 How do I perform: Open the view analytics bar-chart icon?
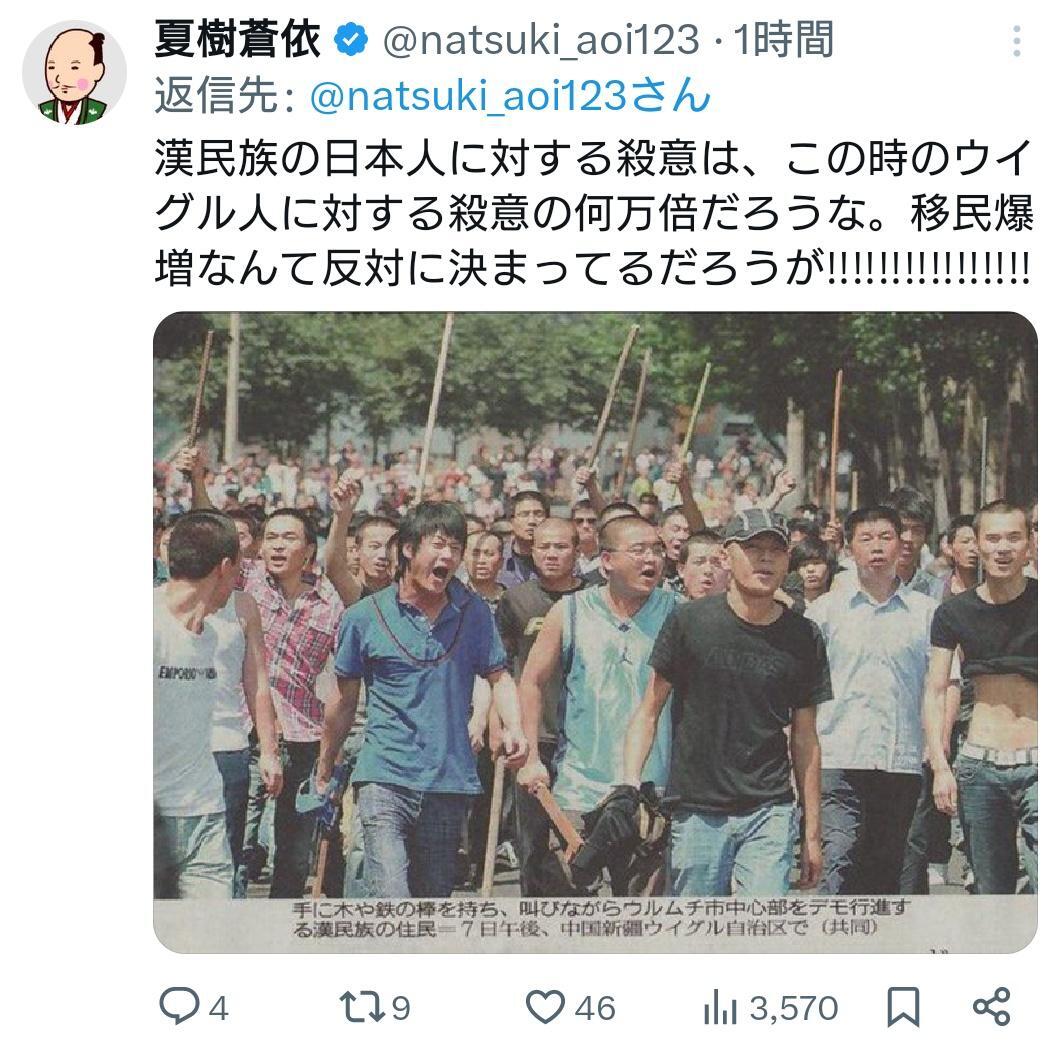721,1010
